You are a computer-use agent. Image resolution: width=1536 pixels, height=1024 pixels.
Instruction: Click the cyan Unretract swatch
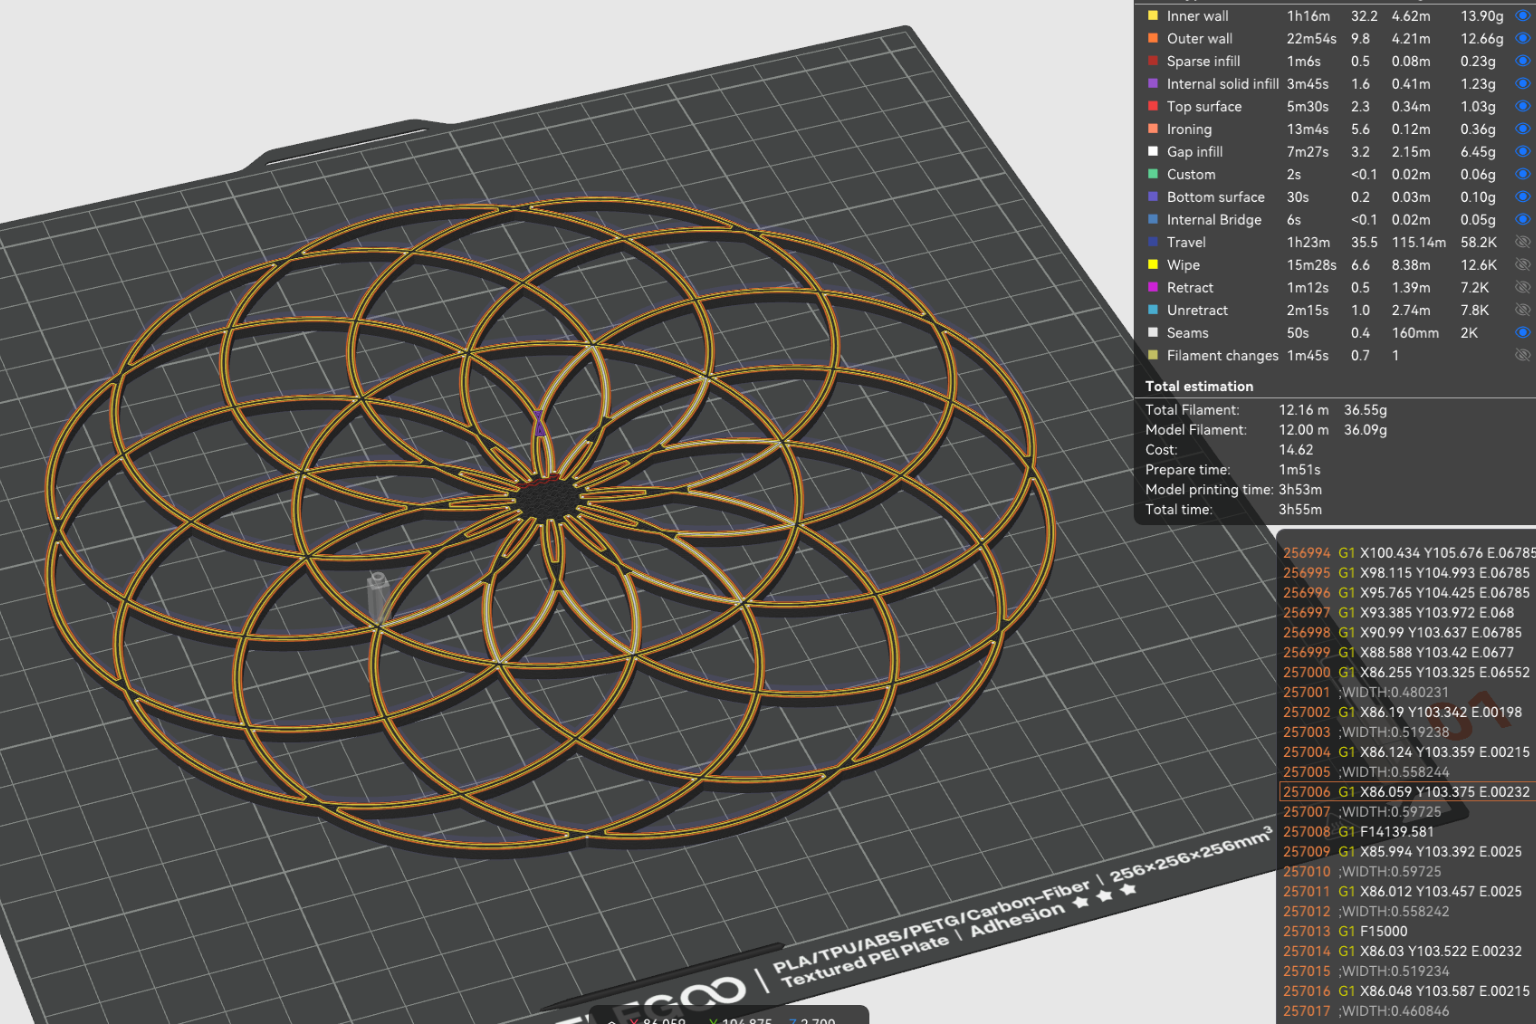(x=1153, y=310)
